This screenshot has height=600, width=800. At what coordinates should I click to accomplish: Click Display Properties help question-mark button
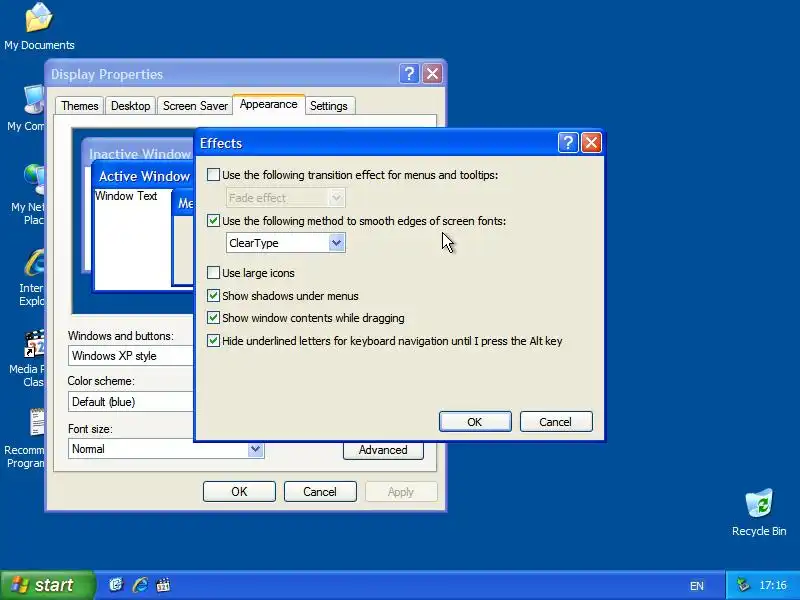[409, 73]
